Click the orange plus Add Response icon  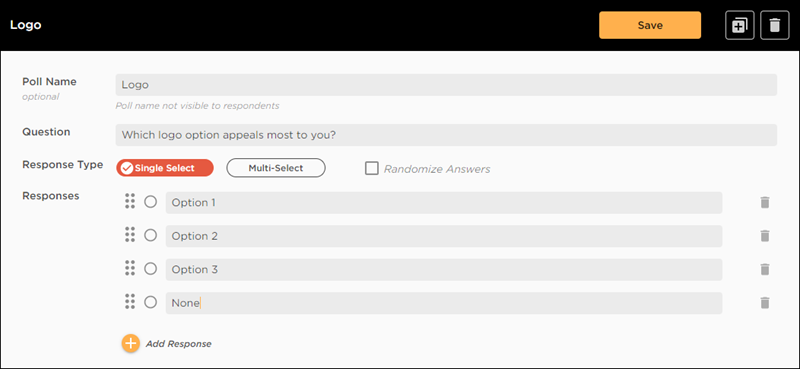pyautogui.click(x=130, y=343)
